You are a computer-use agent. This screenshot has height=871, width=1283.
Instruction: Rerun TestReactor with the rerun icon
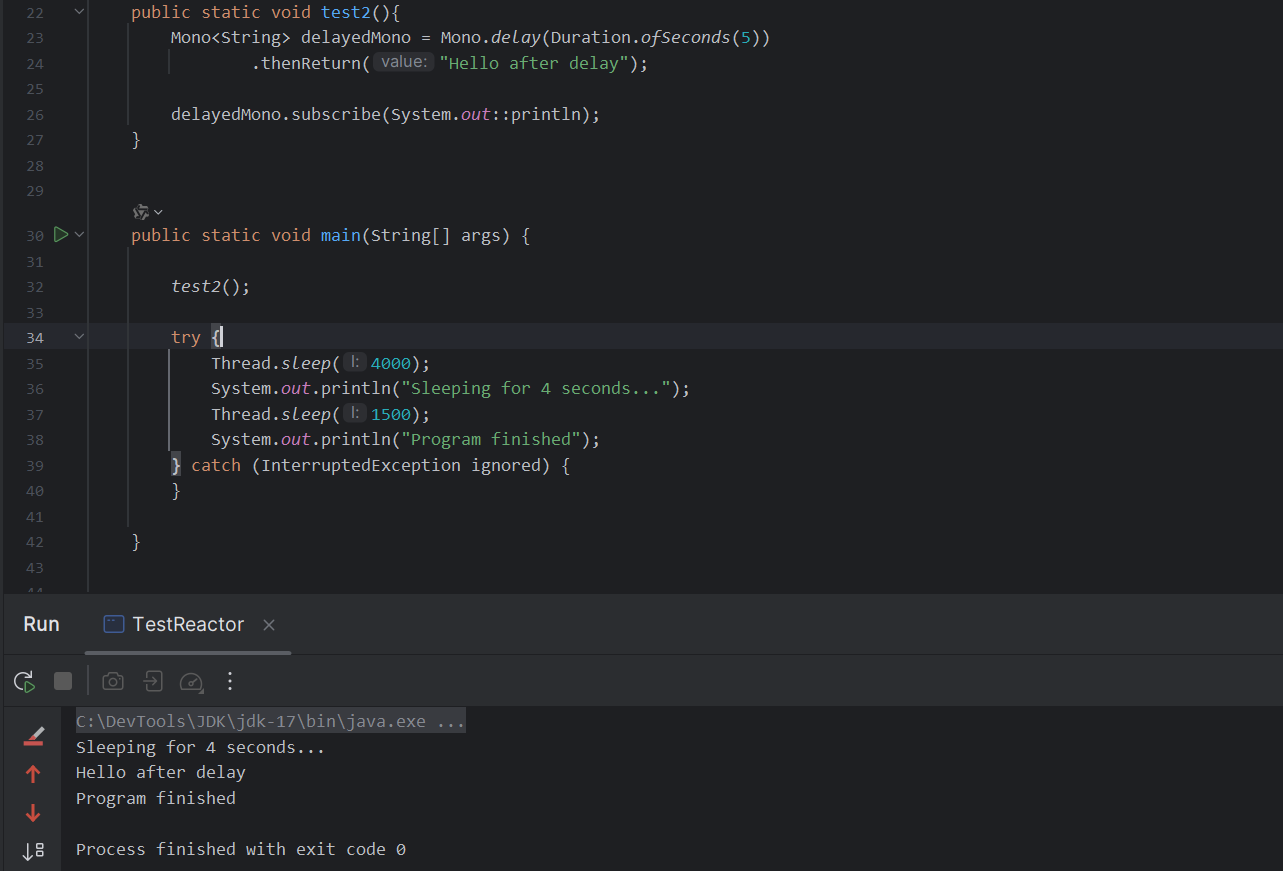click(x=25, y=682)
